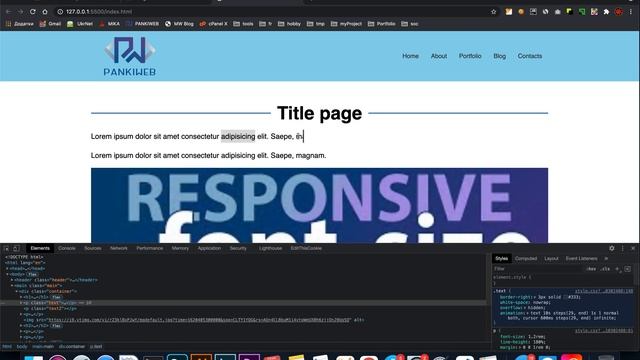
Task: Switch to the EditThisCookie DevTools tab
Action: [306, 248]
